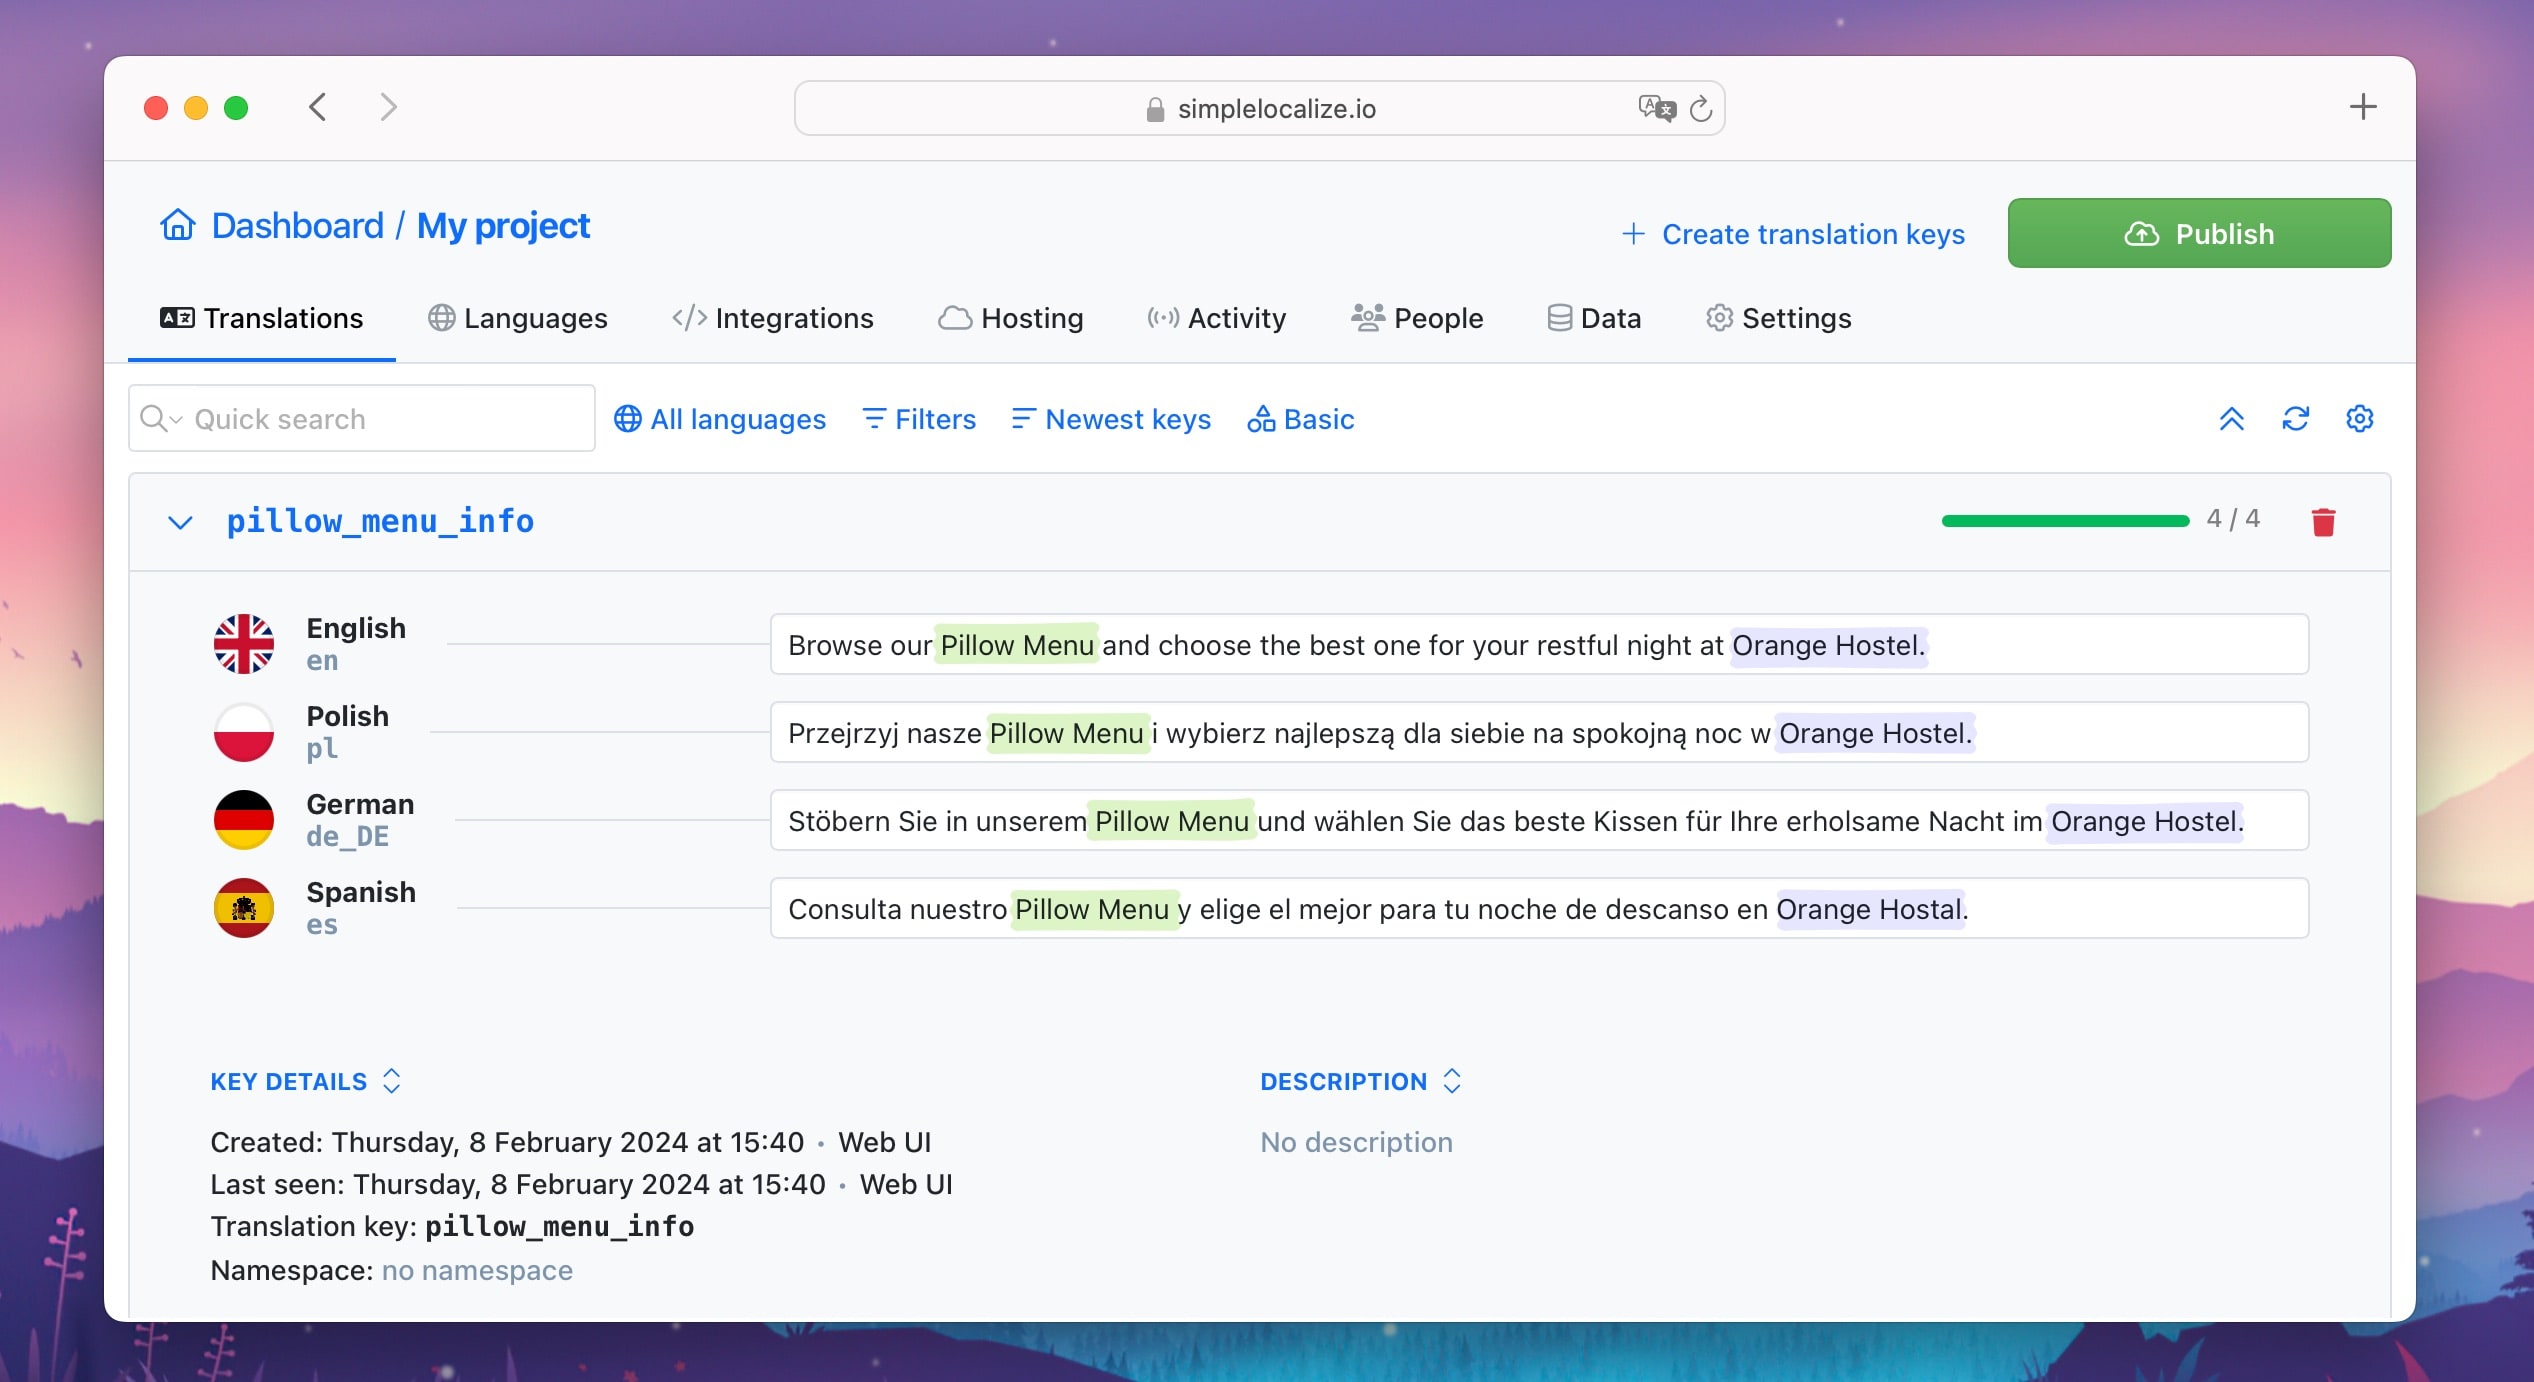Click the Spanish flag icon
This screenshot has height=1382, width=2534.
[244, 908]
